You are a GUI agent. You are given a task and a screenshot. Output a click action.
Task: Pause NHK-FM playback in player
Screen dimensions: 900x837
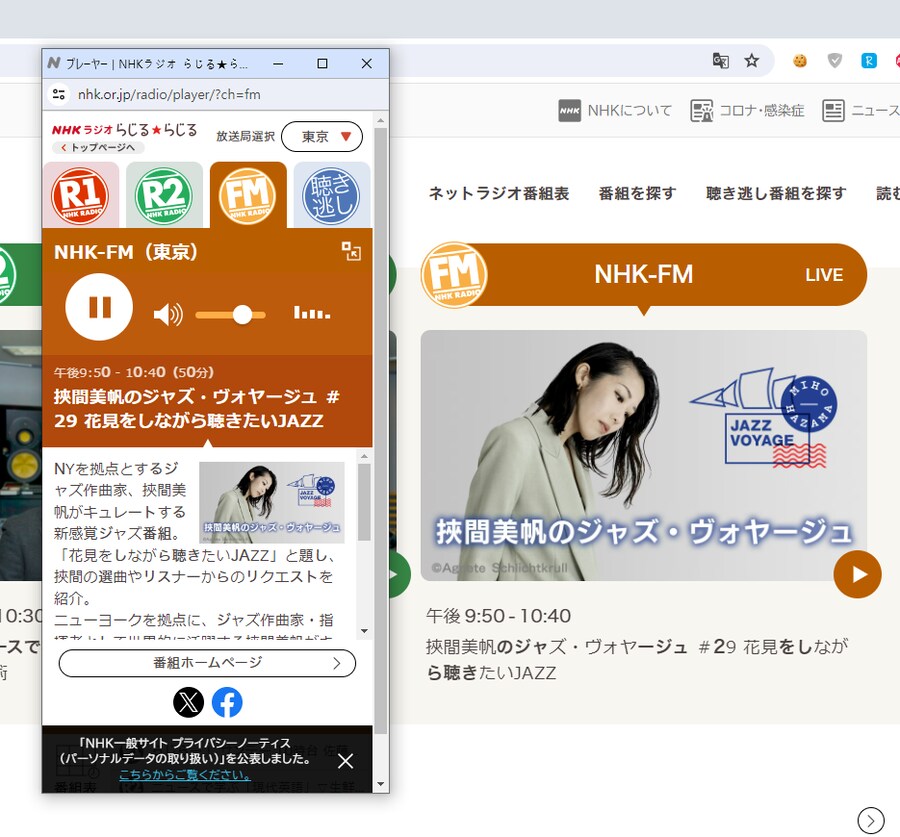(x=99, y=307)
